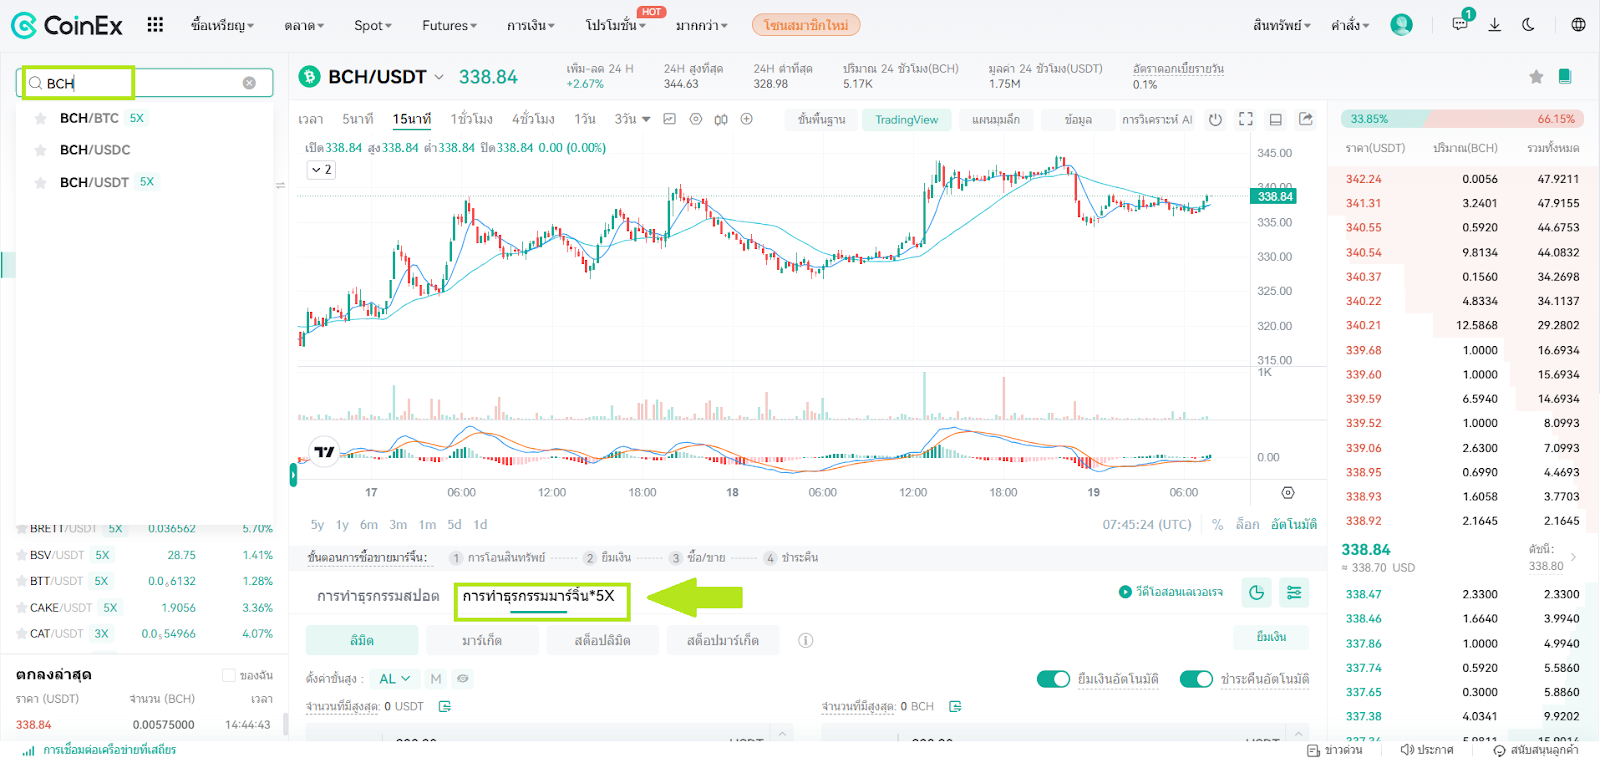Click the 'ยืมเงิน' borrow button
Screen dimensions: 1600x758
tap(1272, 637)
